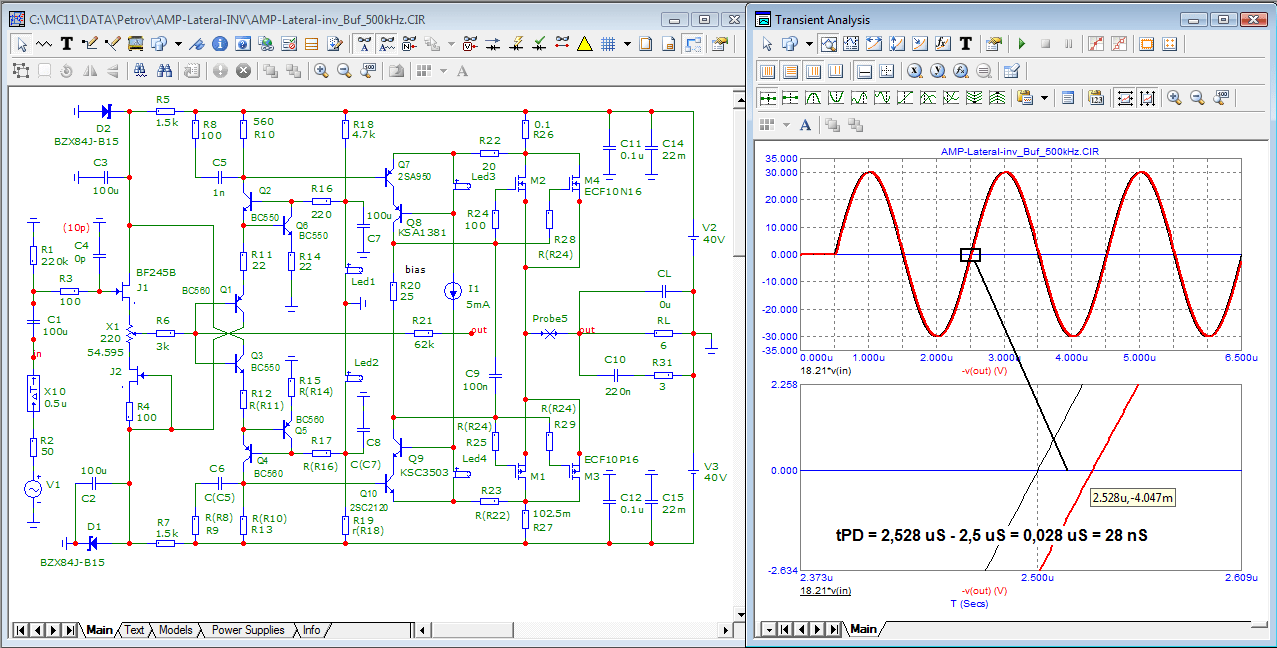1277x648 pixels.
Task: Click the Scale mode icon in Transient Analysis toolbar
Action: [829, 44]
